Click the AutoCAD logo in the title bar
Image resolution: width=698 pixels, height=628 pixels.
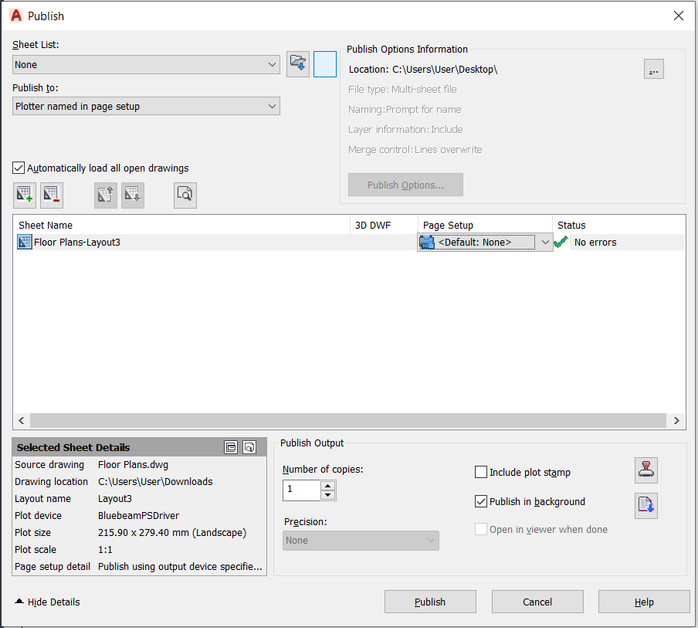point(16,16)
